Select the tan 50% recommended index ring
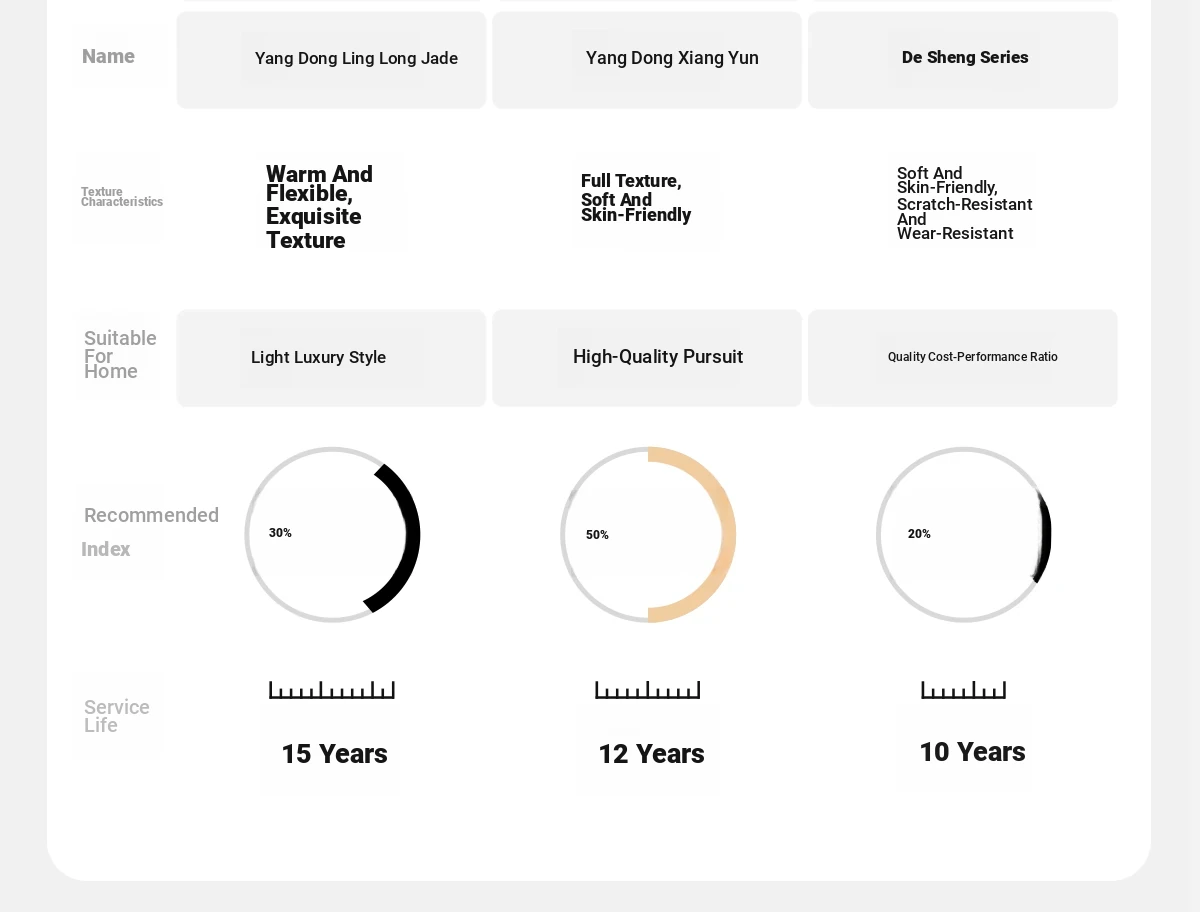The image size is (1200, 912). [x=648, y=535]
